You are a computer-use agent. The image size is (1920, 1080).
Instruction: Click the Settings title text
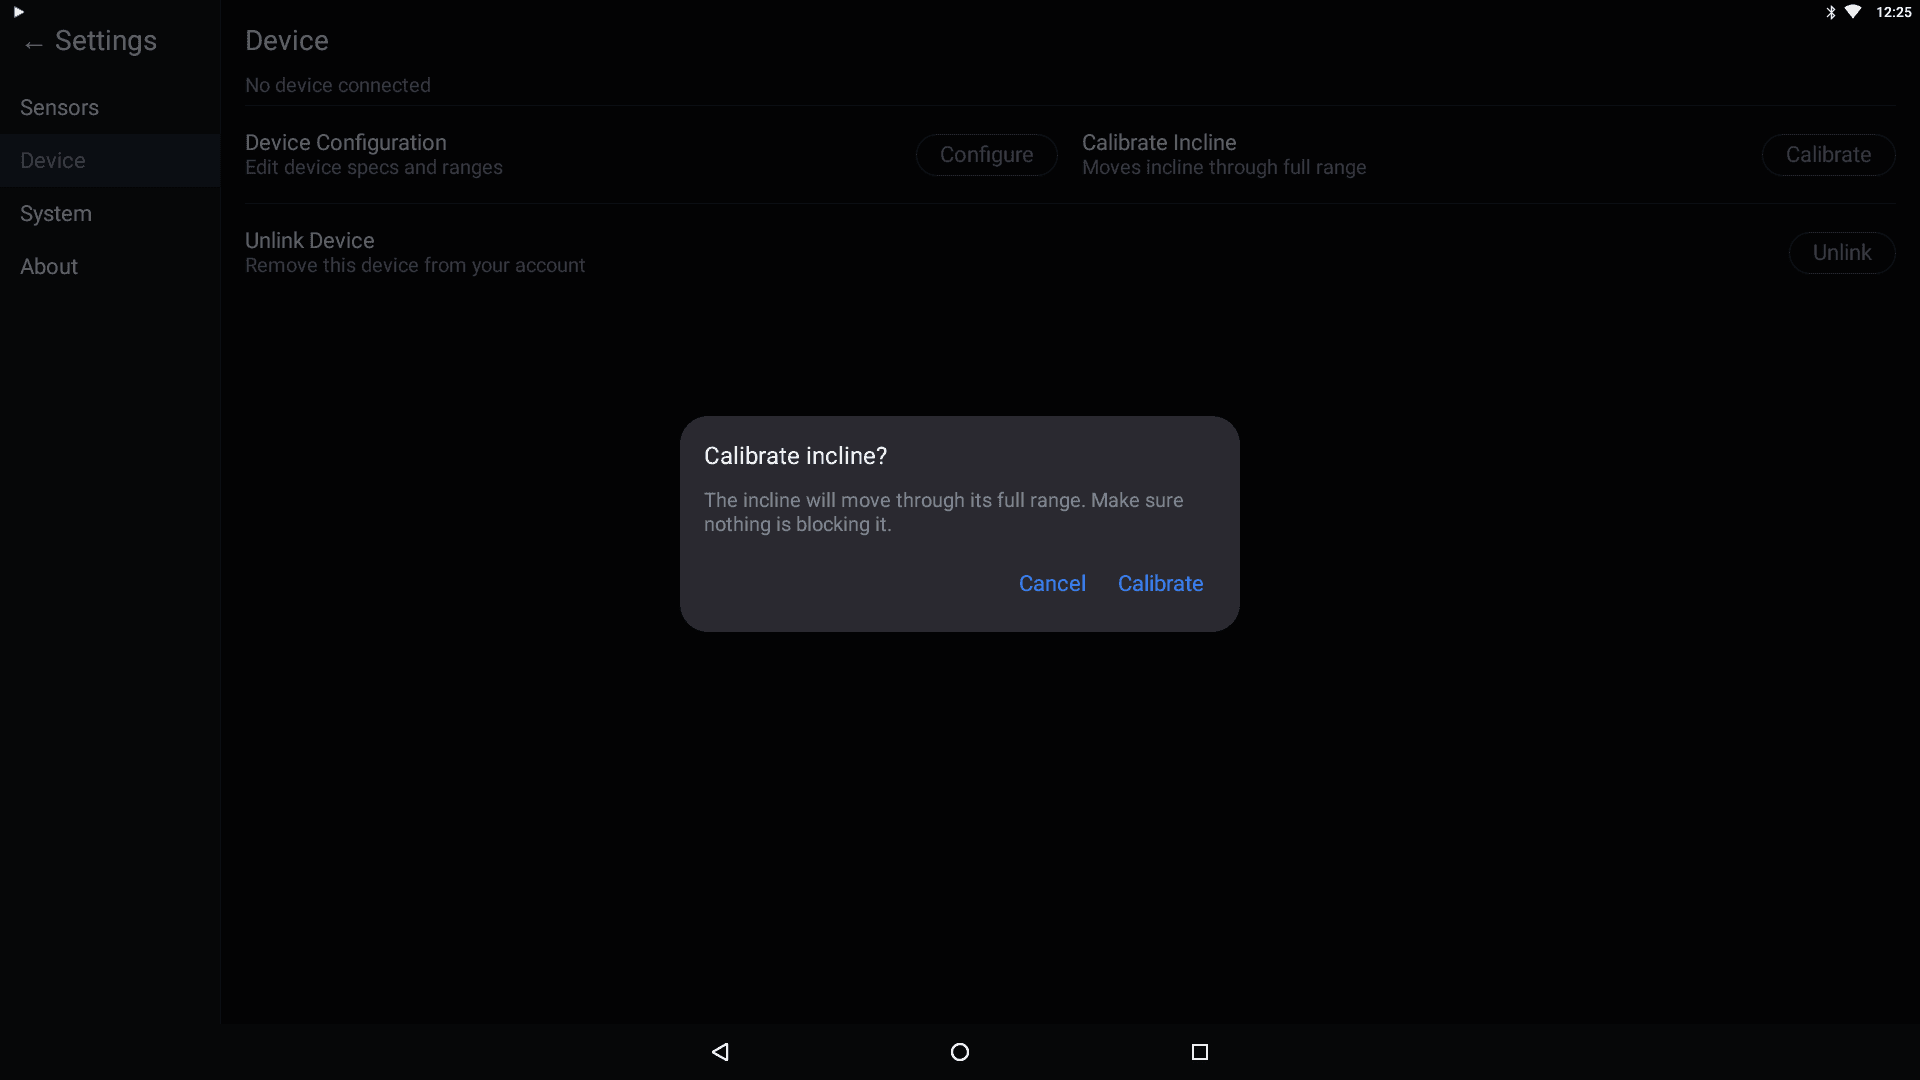[106, 41]
